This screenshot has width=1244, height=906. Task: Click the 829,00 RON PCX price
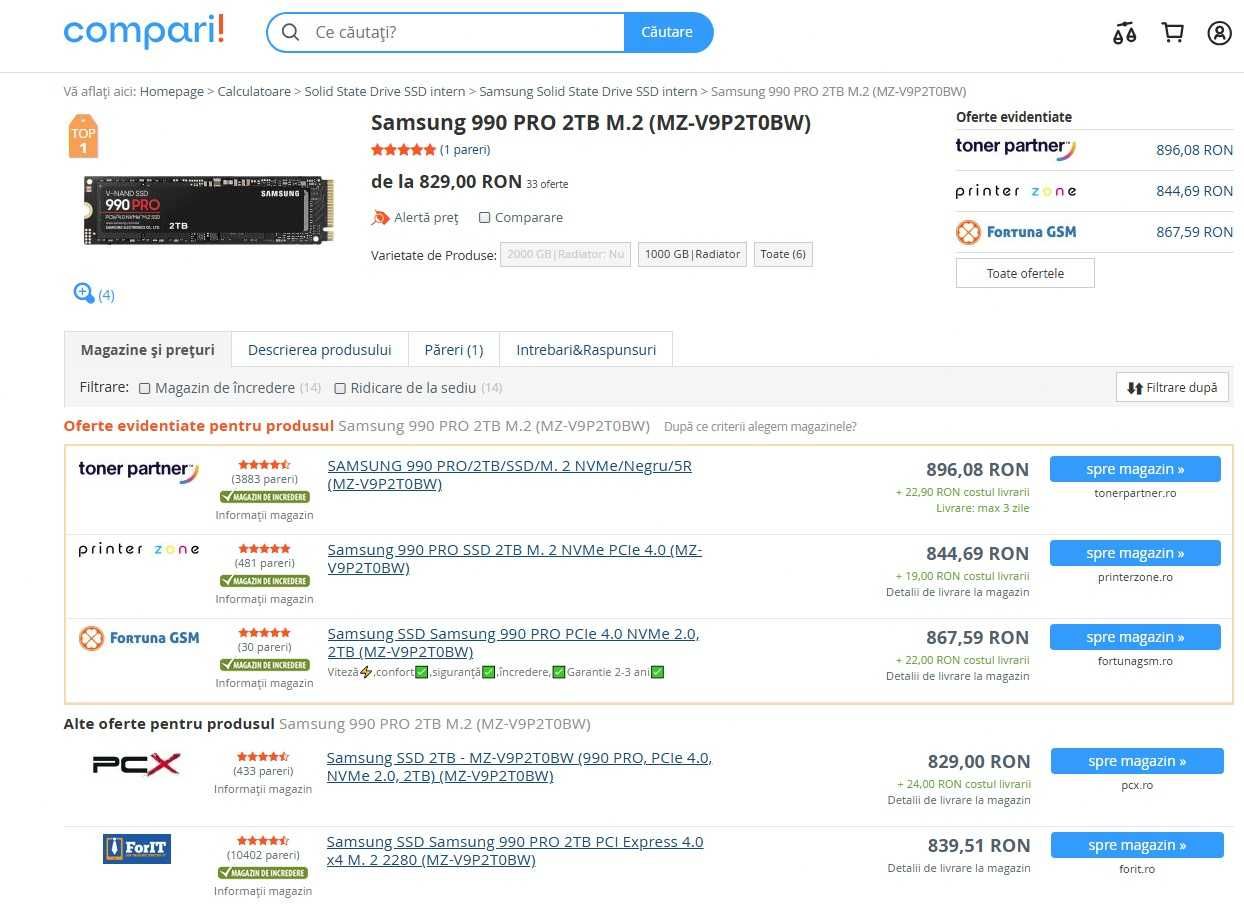point(978,762)
